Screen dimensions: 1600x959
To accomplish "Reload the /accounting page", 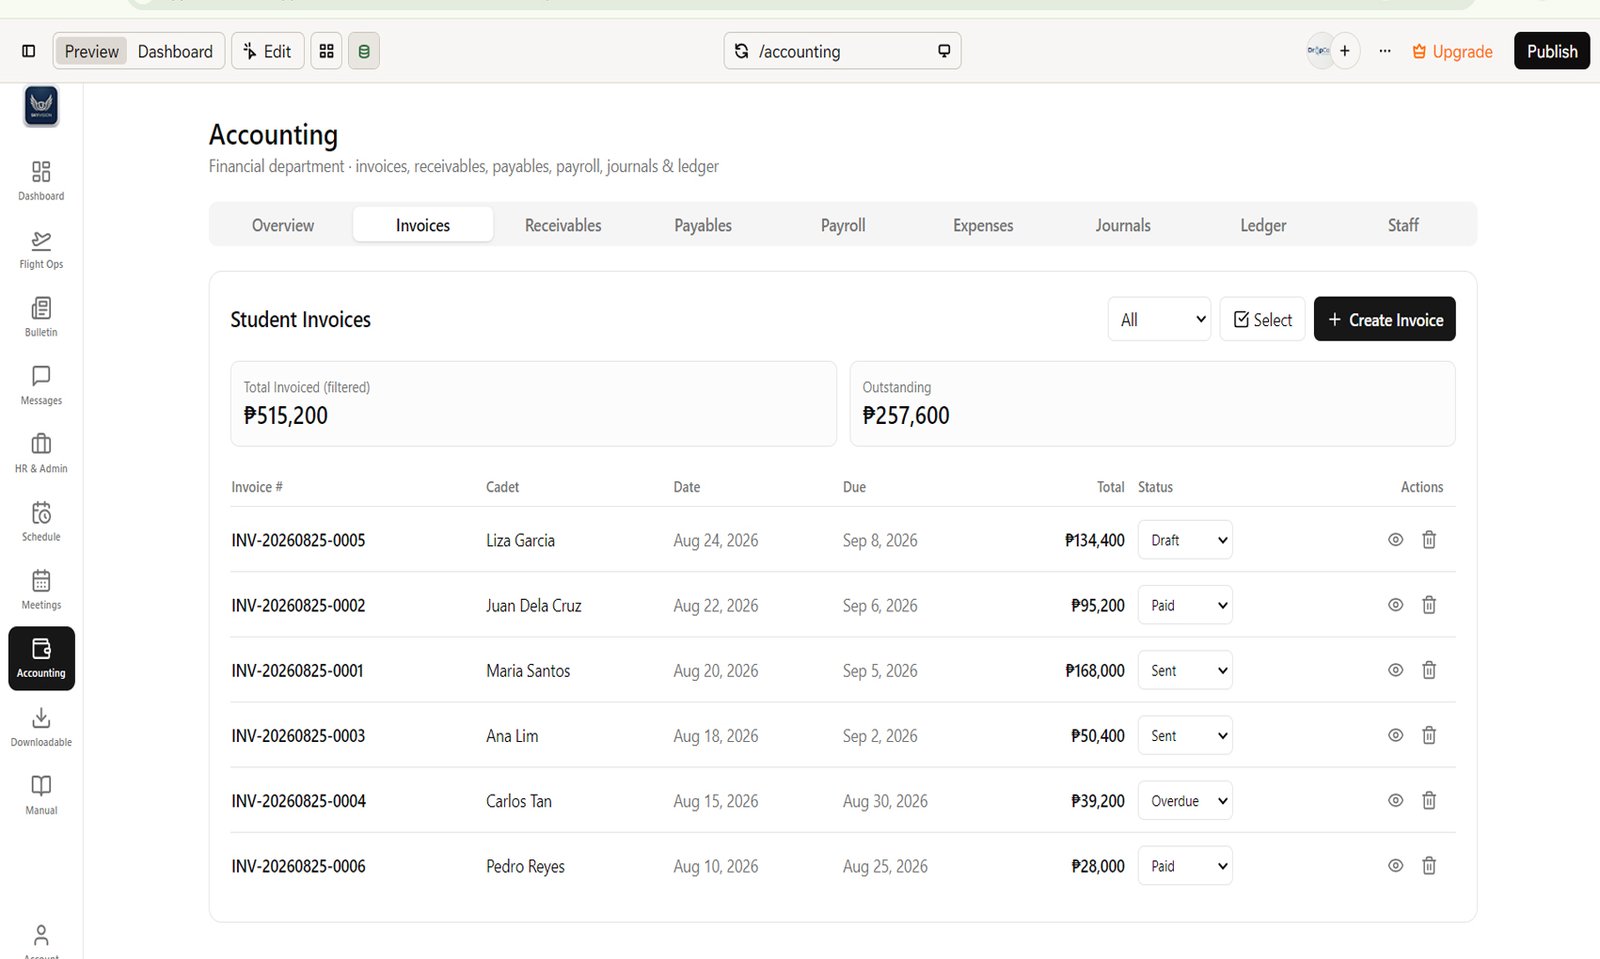I will (x=742, y=51).
